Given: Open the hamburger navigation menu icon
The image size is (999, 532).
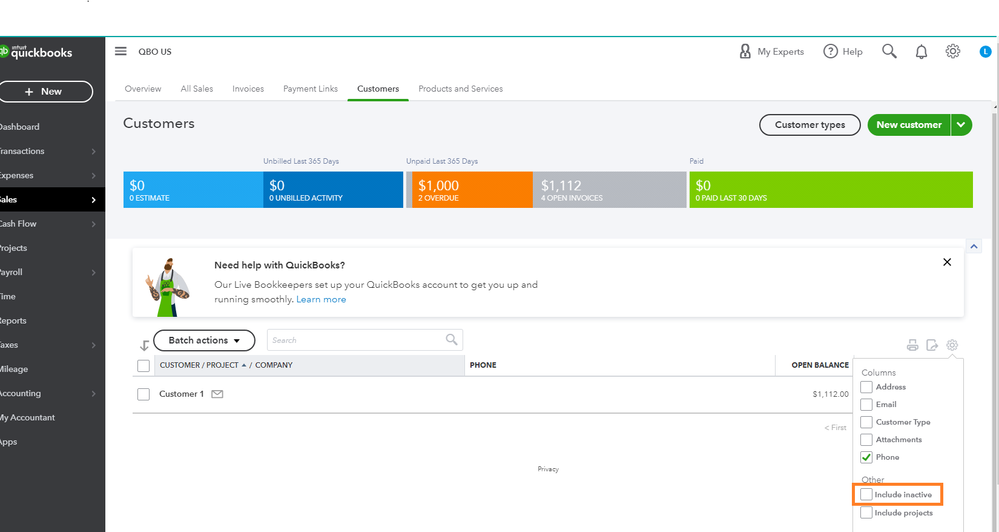Looking at the screenshot, I should coord(120,51).
